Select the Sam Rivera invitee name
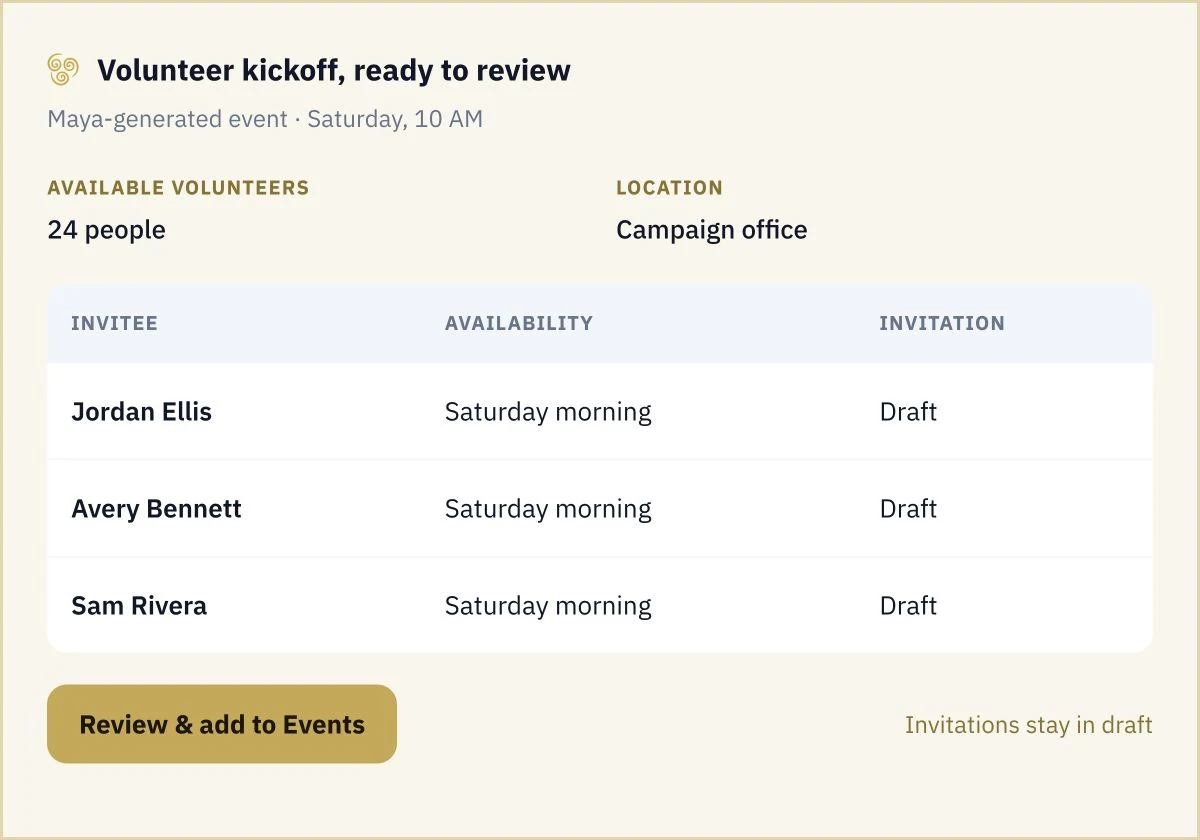The width and height of the screenshot is (1200, 840). 139,605
